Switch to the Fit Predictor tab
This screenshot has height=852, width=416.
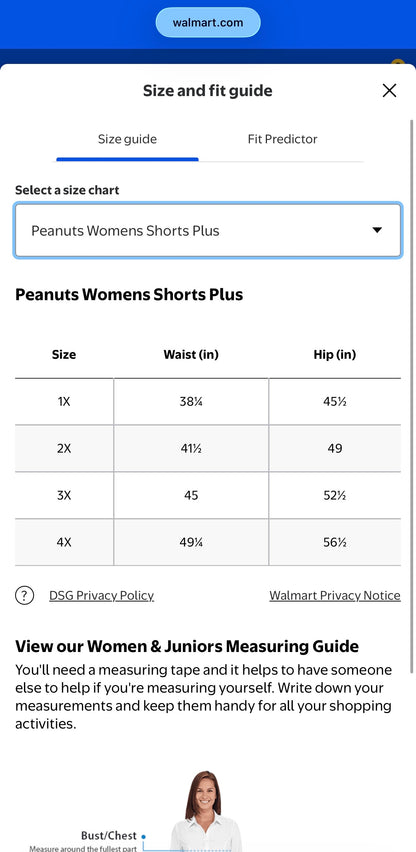click(282, 140)
